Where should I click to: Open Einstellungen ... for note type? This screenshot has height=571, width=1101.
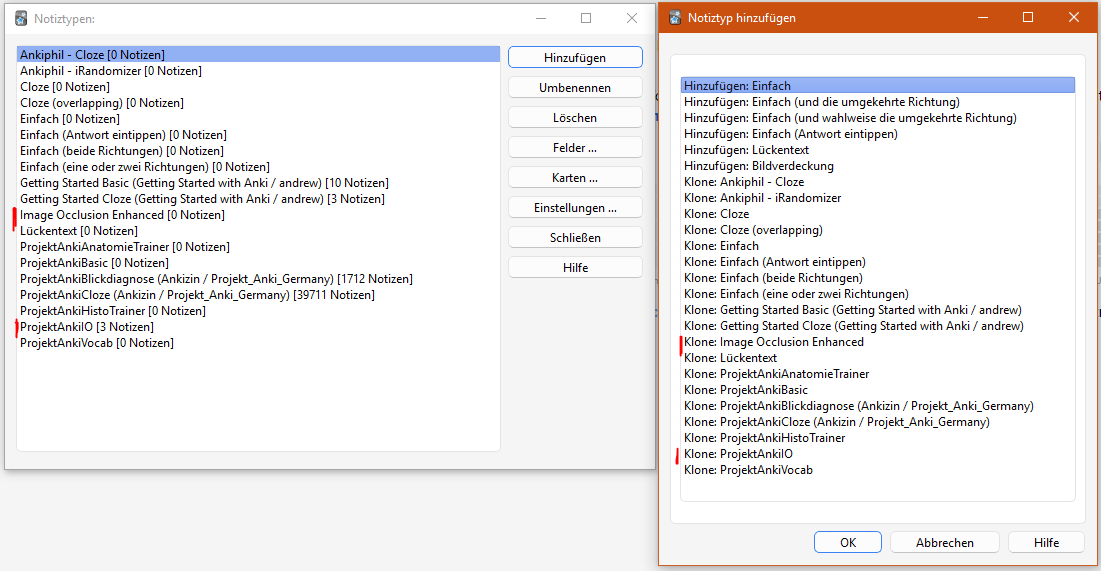click(575, 208)
